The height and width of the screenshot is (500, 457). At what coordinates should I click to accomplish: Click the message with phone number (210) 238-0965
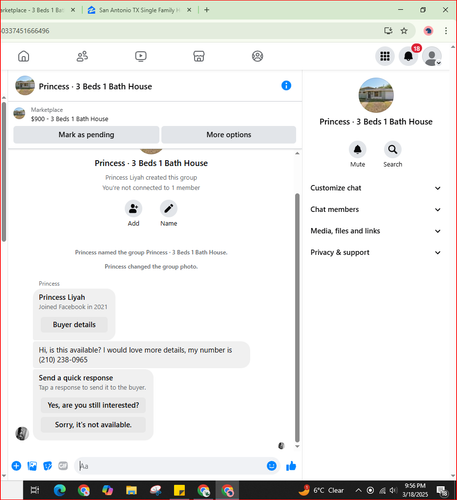point(141,355)
